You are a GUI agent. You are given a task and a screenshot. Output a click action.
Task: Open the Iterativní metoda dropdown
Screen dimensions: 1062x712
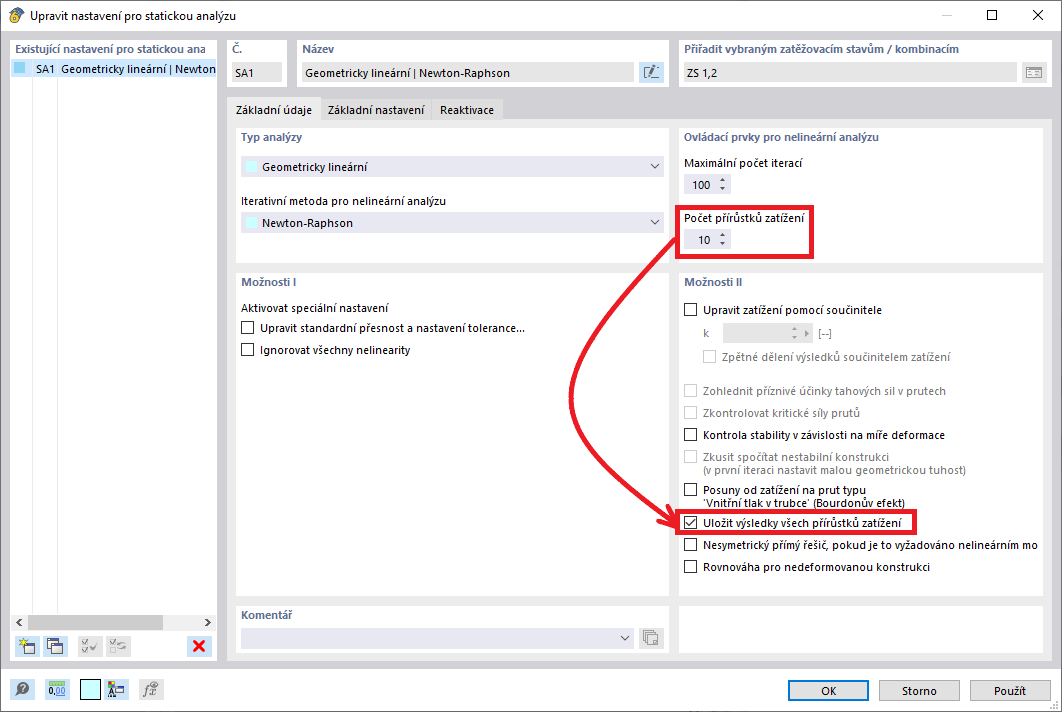[x=656, y=224]
